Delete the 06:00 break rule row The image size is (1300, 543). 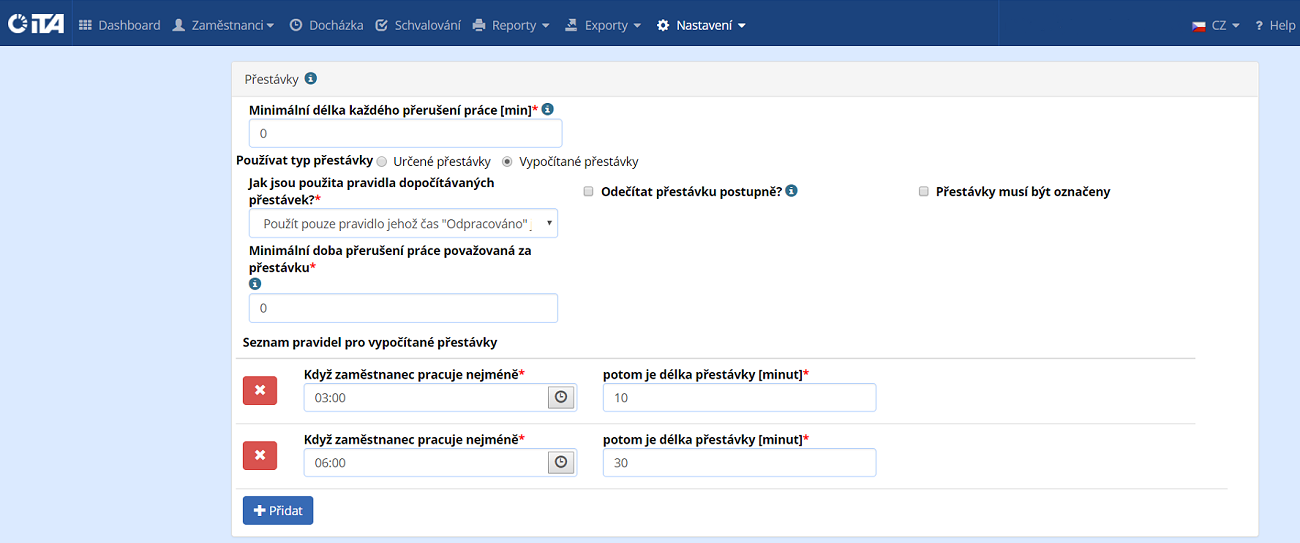260,456
